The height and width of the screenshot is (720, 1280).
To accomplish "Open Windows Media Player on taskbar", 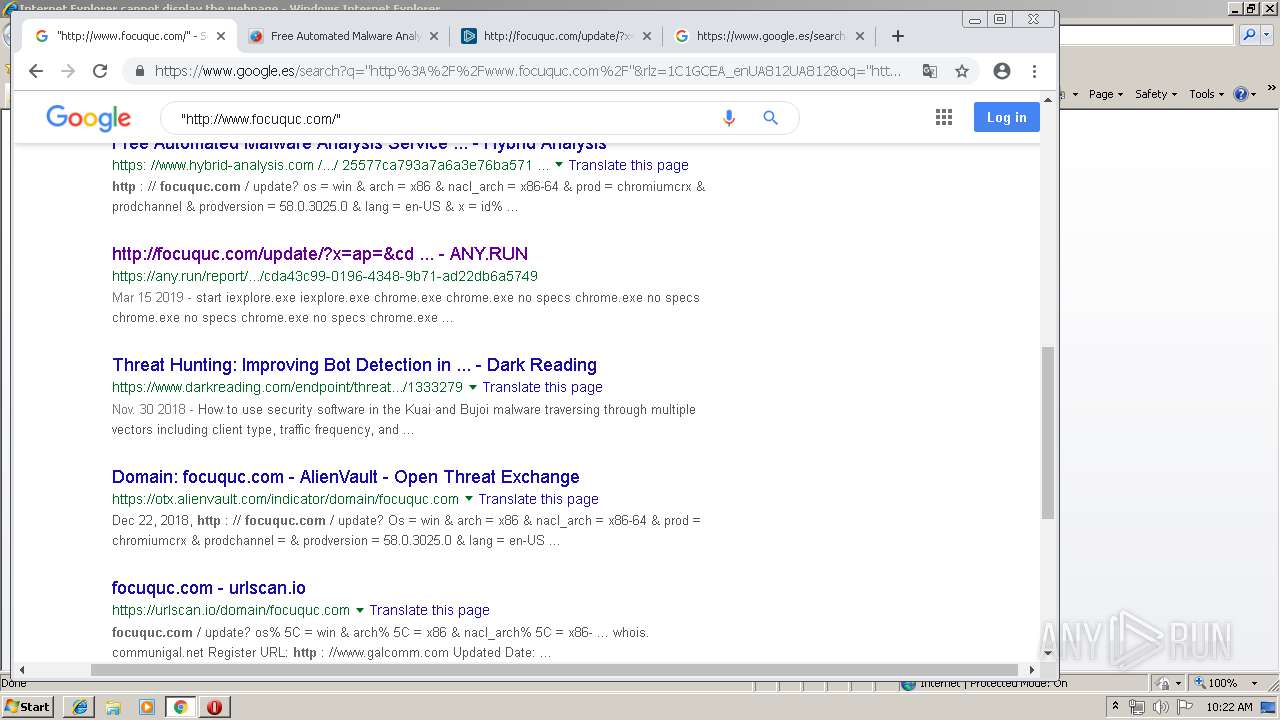I will click(147, 707).
